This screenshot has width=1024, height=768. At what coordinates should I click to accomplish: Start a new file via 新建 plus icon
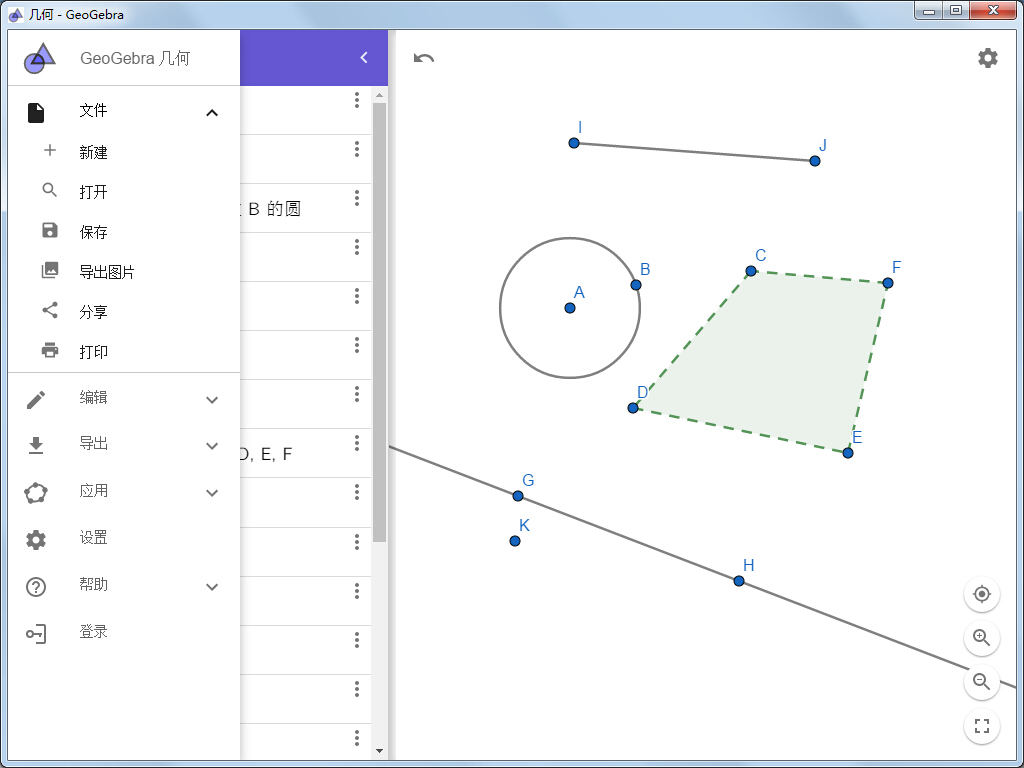(49, 151)
